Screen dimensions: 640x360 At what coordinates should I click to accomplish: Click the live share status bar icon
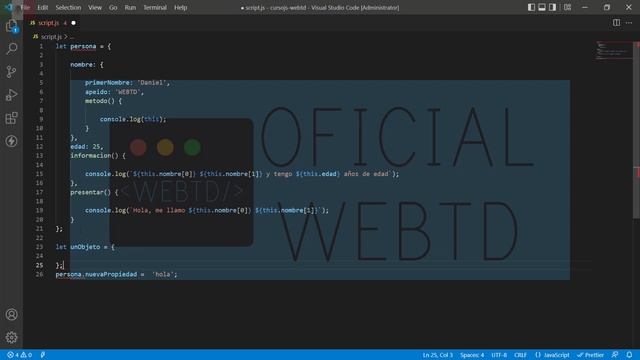click(x=42, y=355)
